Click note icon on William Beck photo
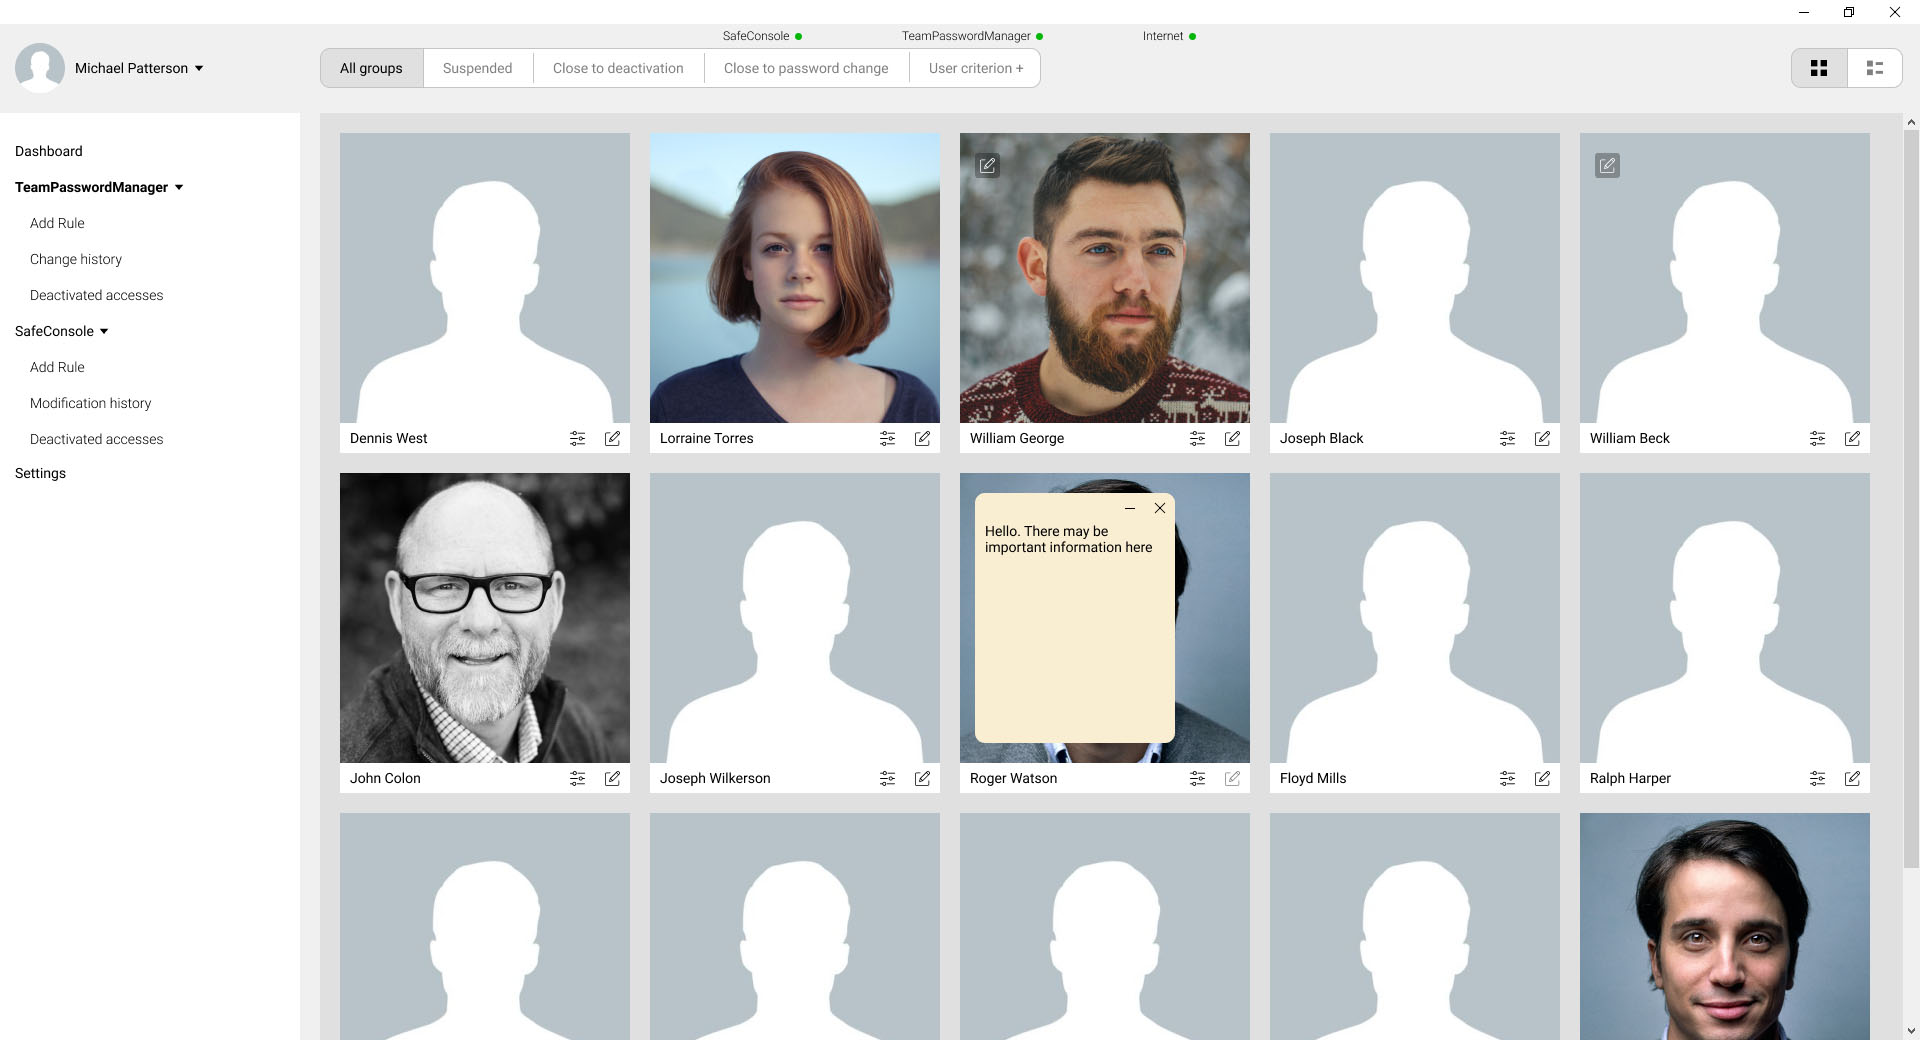The width and height of the screenshot is (1920, 1040). pyautogui.click(x=1607, y=165)
